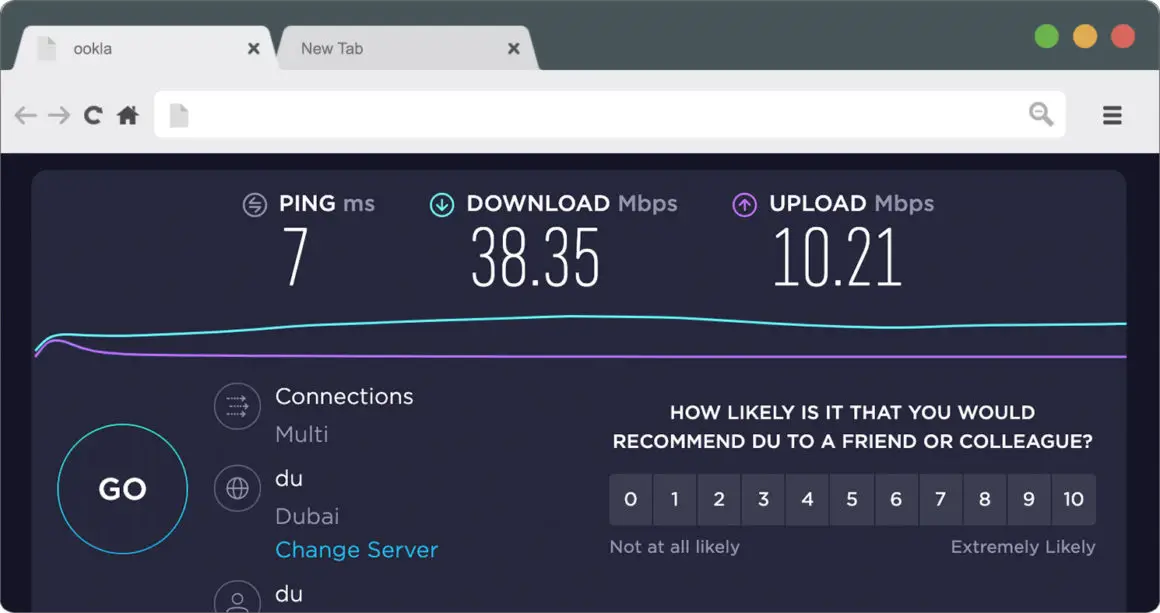This screenshot has height=613, width=1160.
Task: Select rating 0 Not at all likely
Action: [x=630, y=500]
